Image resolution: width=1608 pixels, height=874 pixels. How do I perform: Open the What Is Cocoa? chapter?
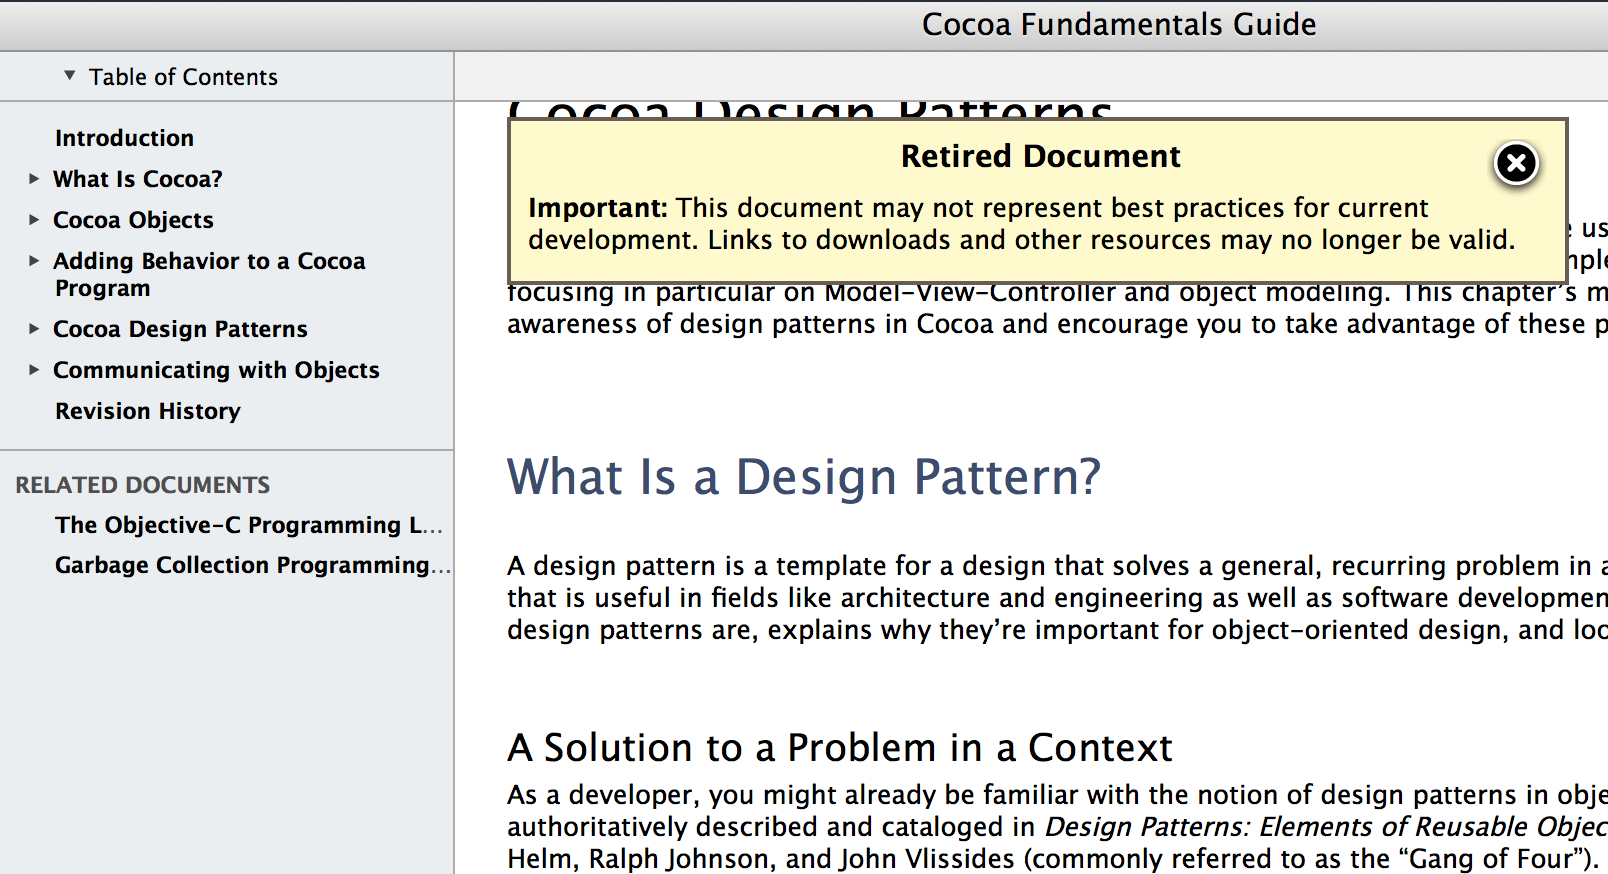point(138,179)
